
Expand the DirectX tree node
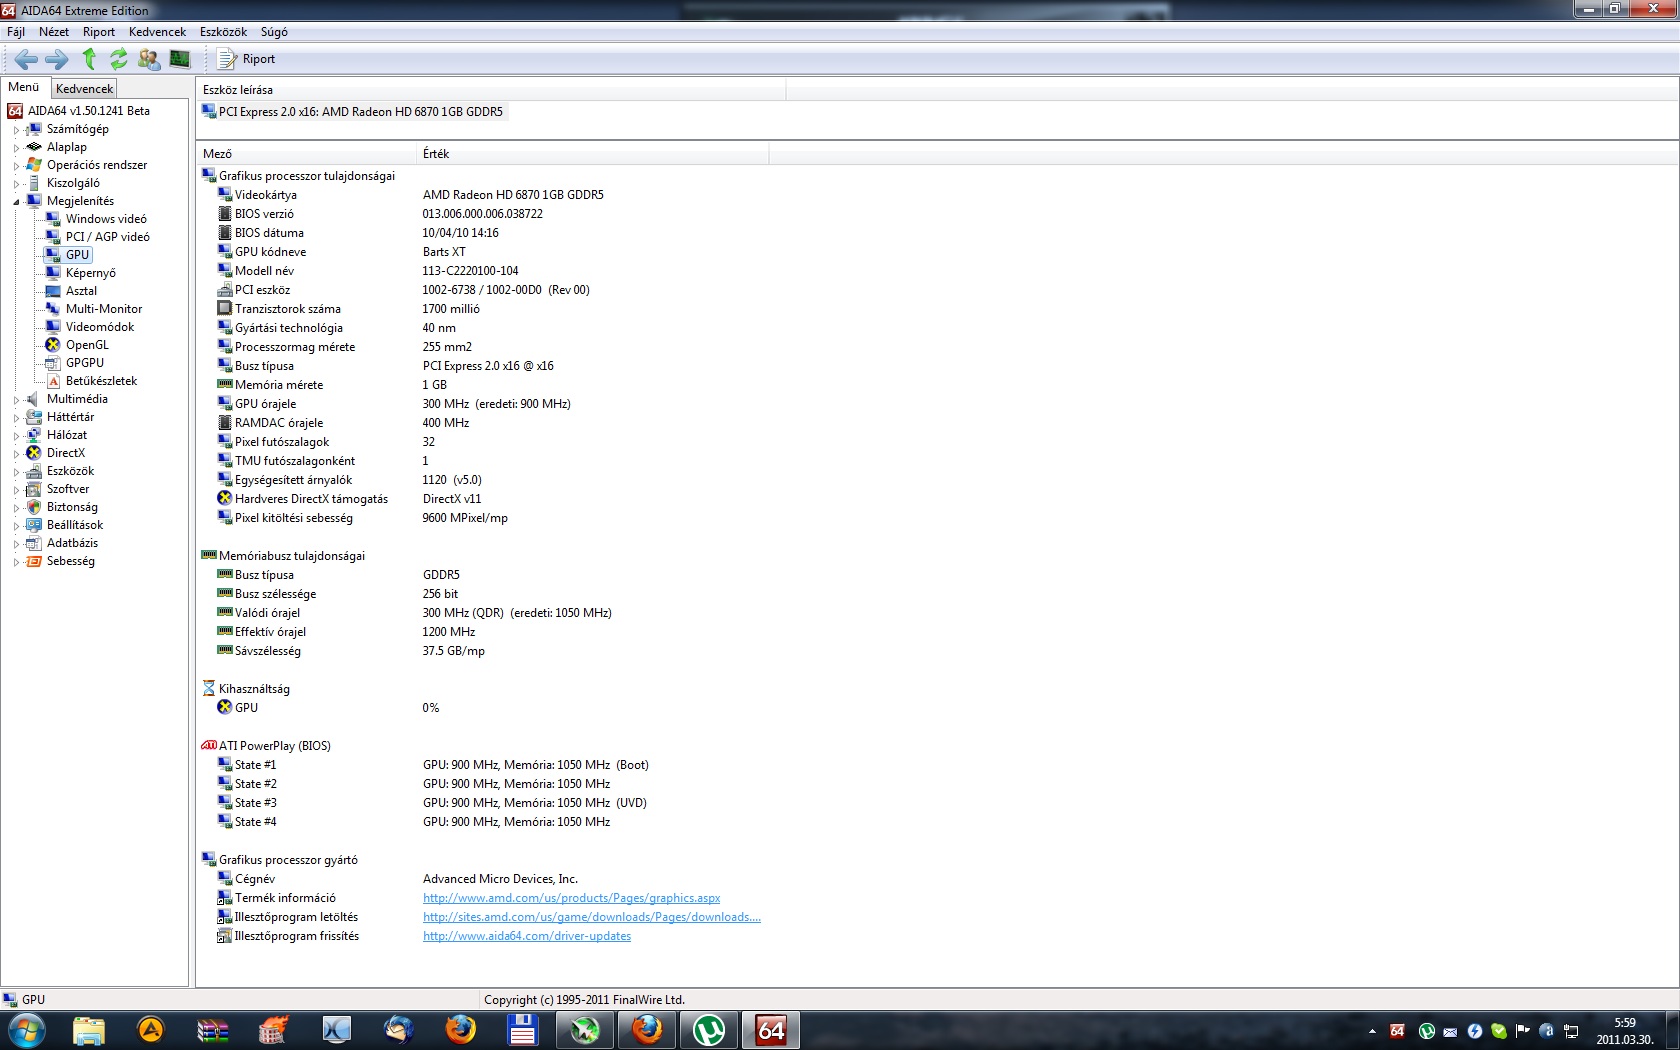(16, 454)
